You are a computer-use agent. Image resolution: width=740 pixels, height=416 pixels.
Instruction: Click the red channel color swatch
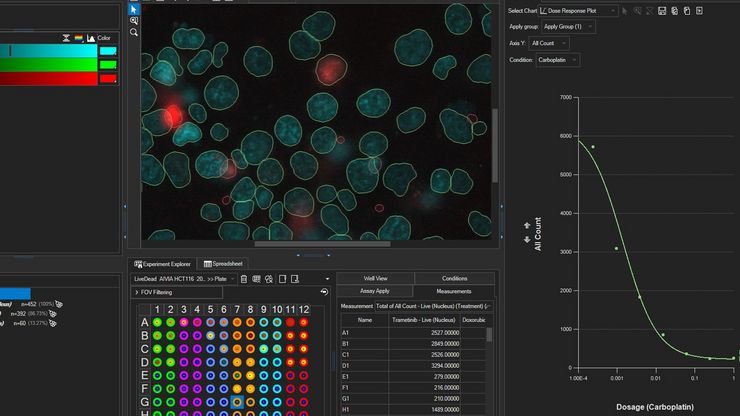tap(108, 78)
